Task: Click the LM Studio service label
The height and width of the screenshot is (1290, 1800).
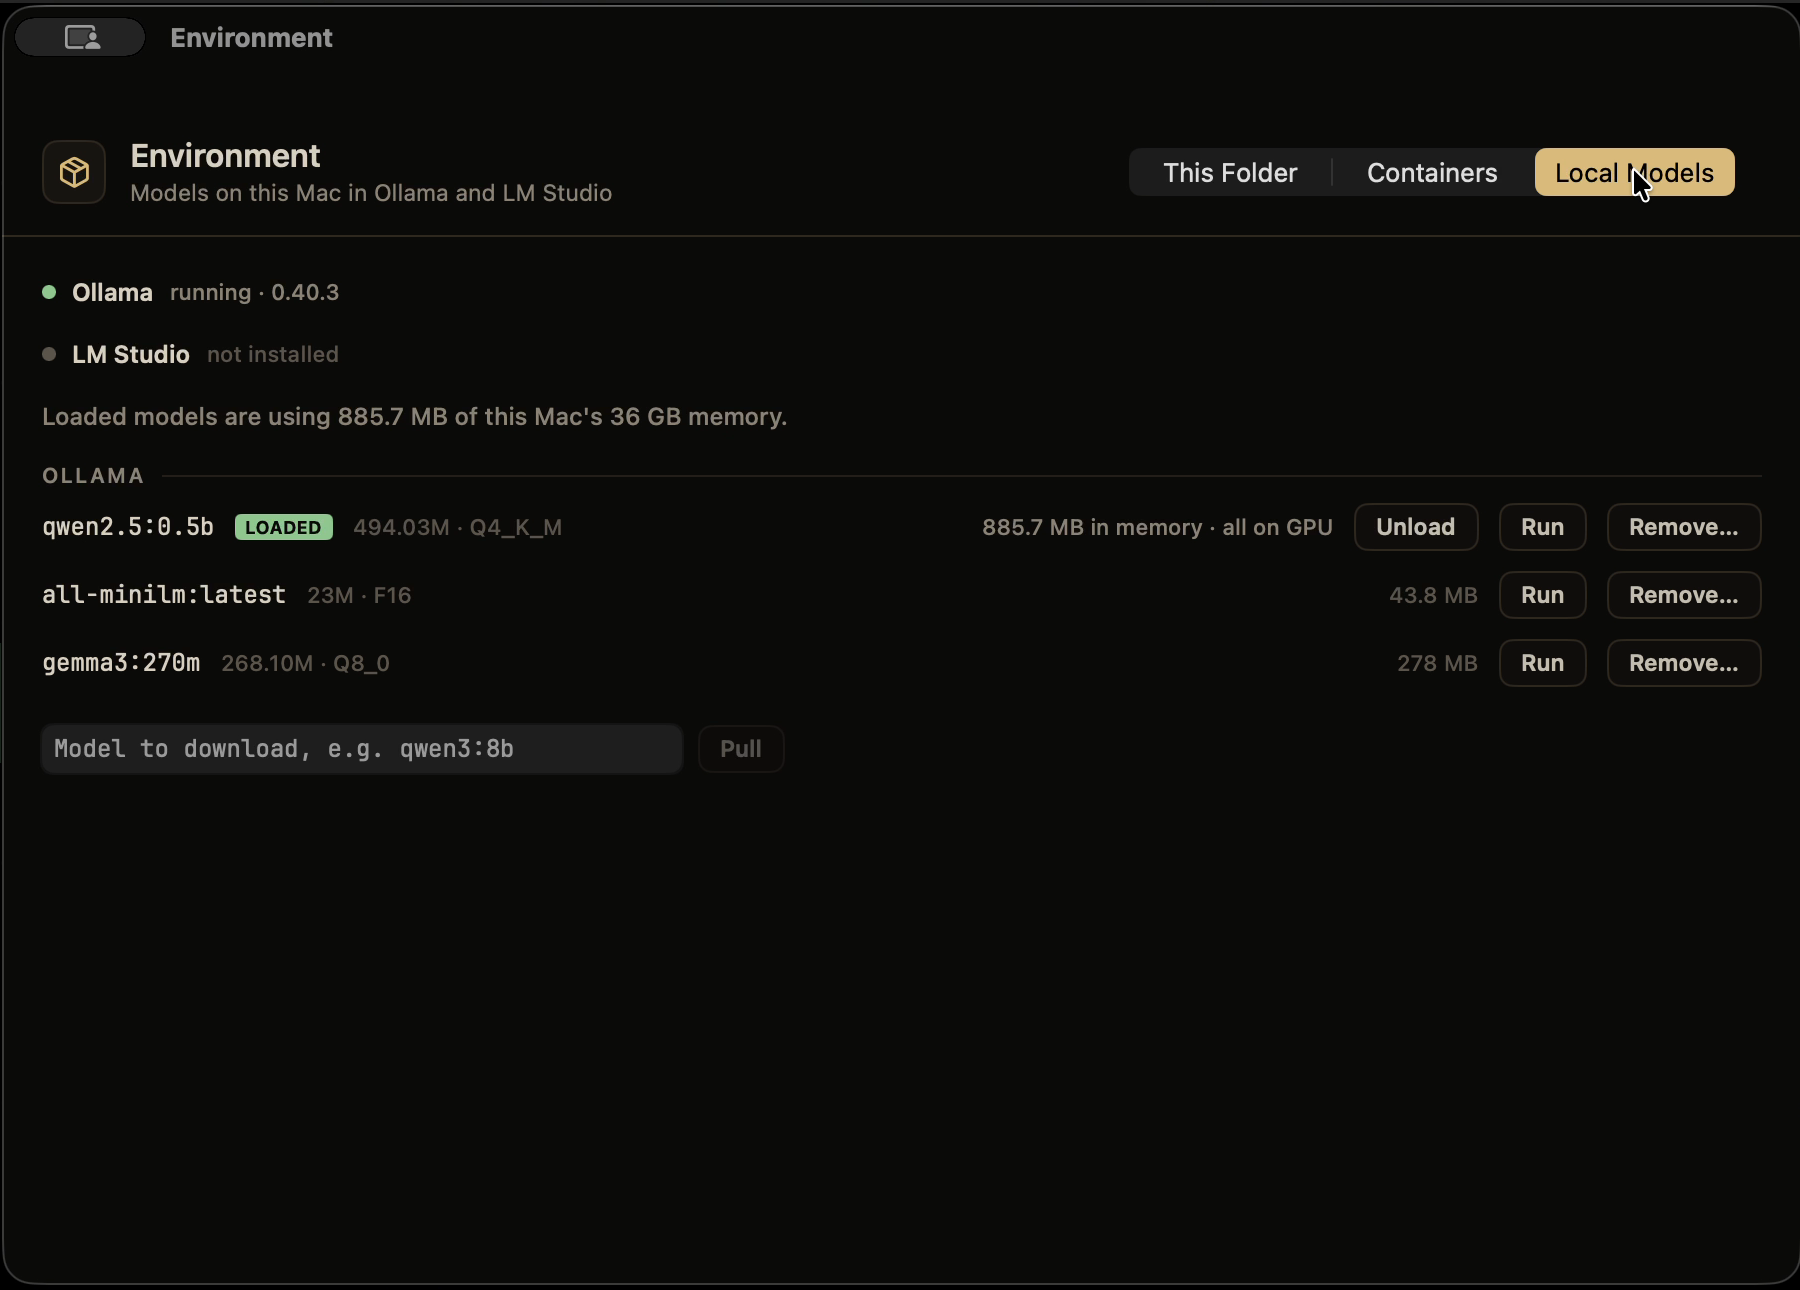Action: [x=131, y=354]
